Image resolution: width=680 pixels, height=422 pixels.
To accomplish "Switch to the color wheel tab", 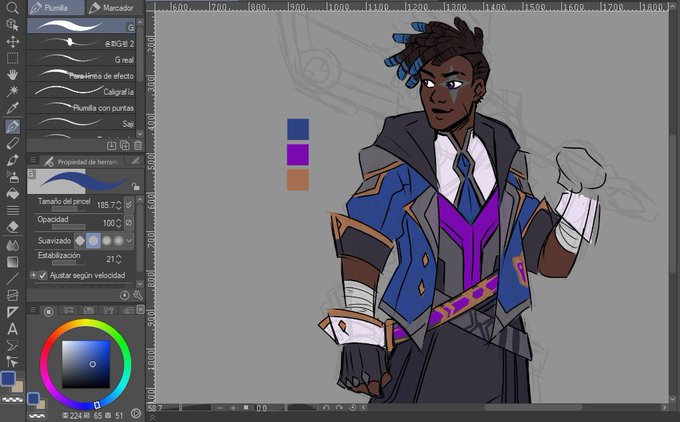I will click(x=48, y=311).
